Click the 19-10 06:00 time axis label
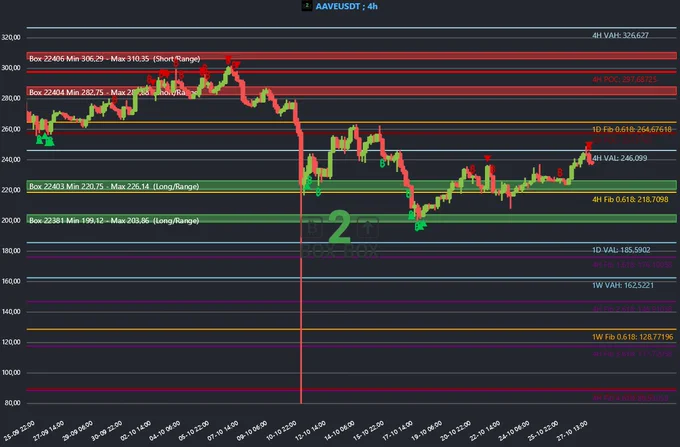Screen dimensions: 680x447 [425, 431]
